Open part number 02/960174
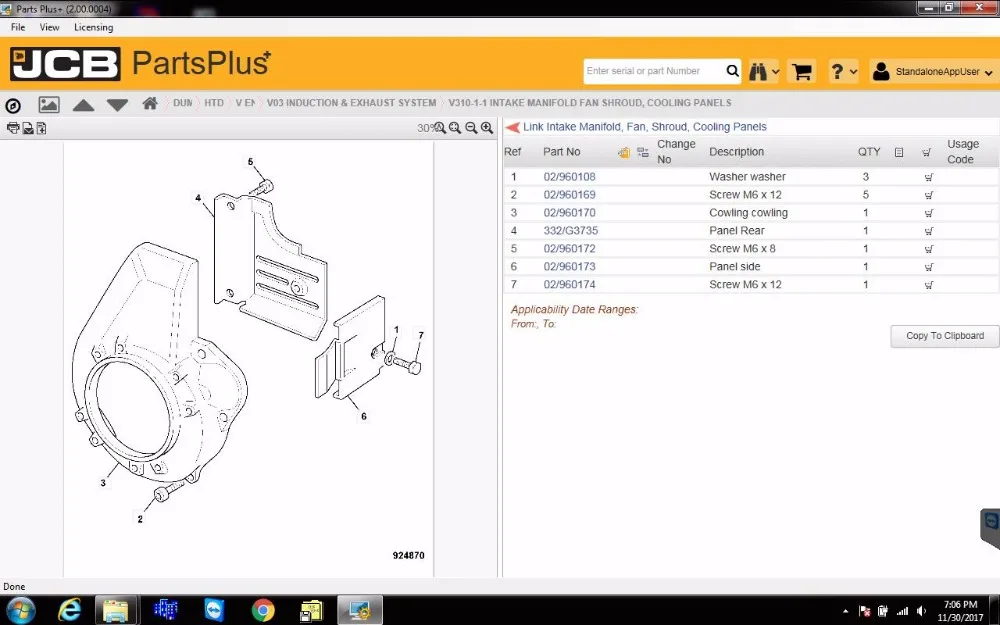The image size is (1000, 625). pyautogui.click(x=570, y=284)
